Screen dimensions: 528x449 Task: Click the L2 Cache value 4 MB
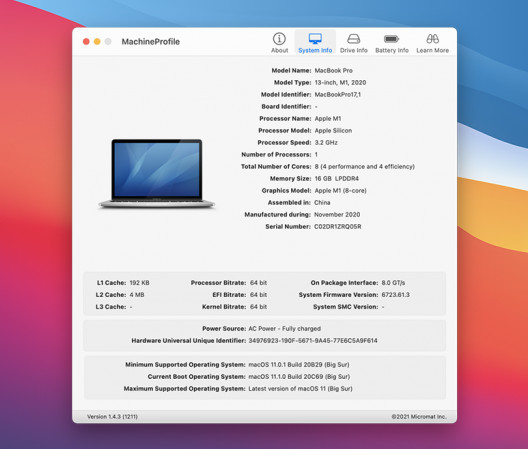[x=137, y=295]
